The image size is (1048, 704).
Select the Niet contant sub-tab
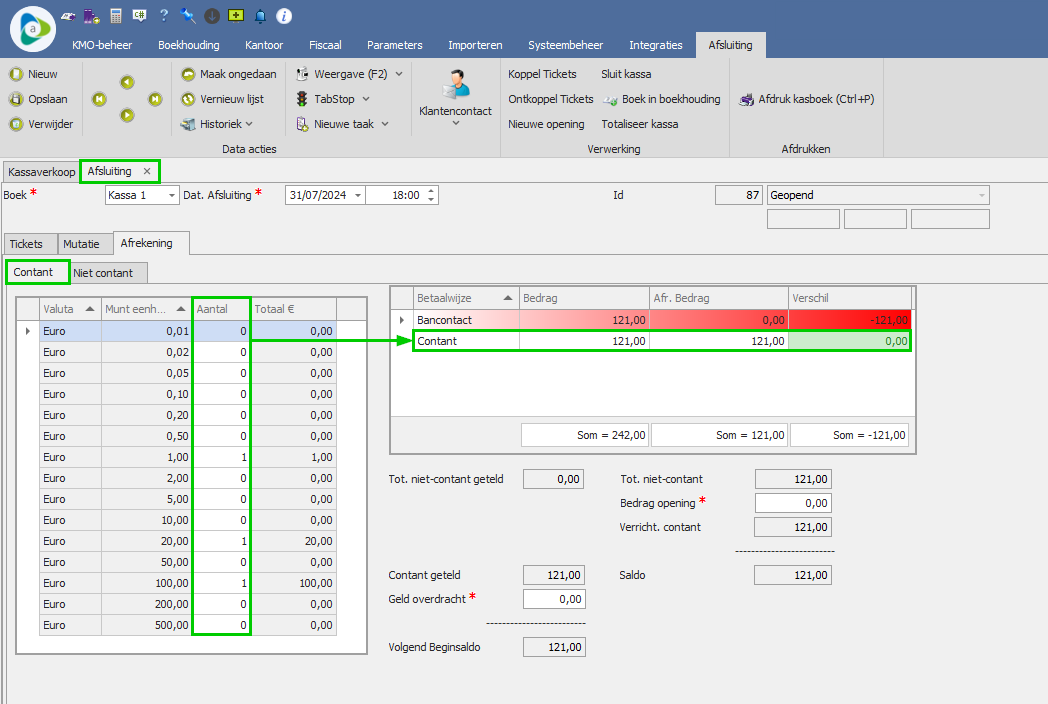point(103,273)
